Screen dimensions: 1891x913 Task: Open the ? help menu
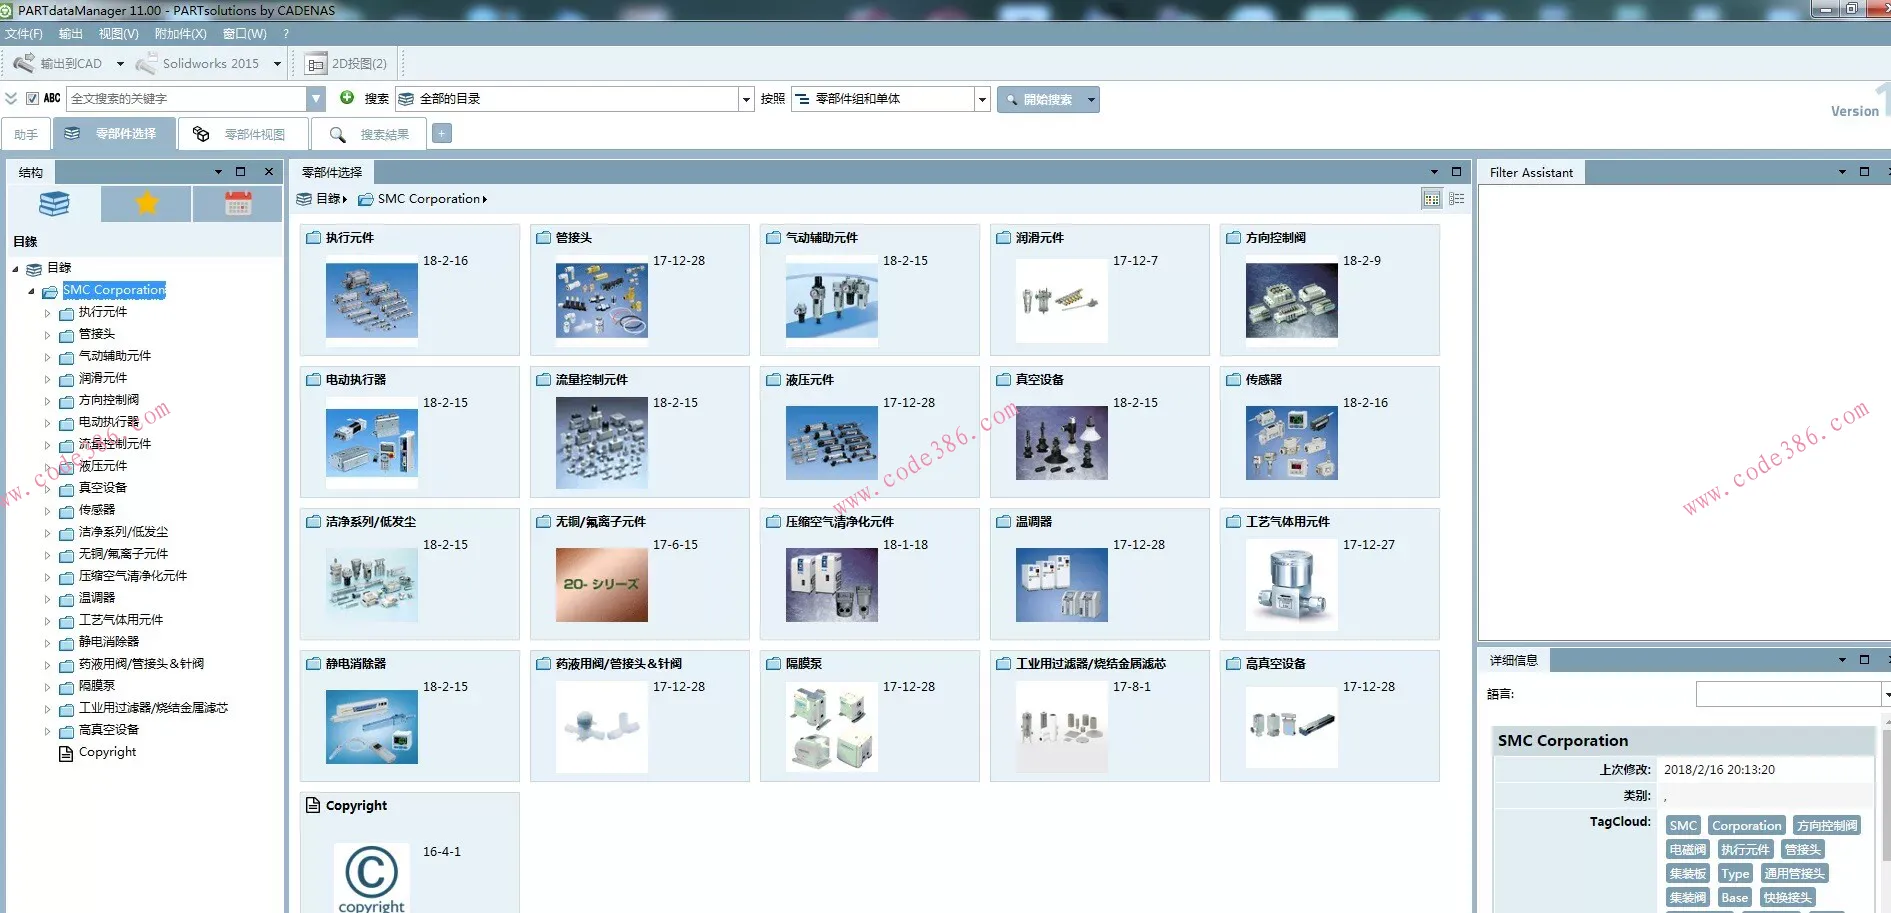pos(286,34)
